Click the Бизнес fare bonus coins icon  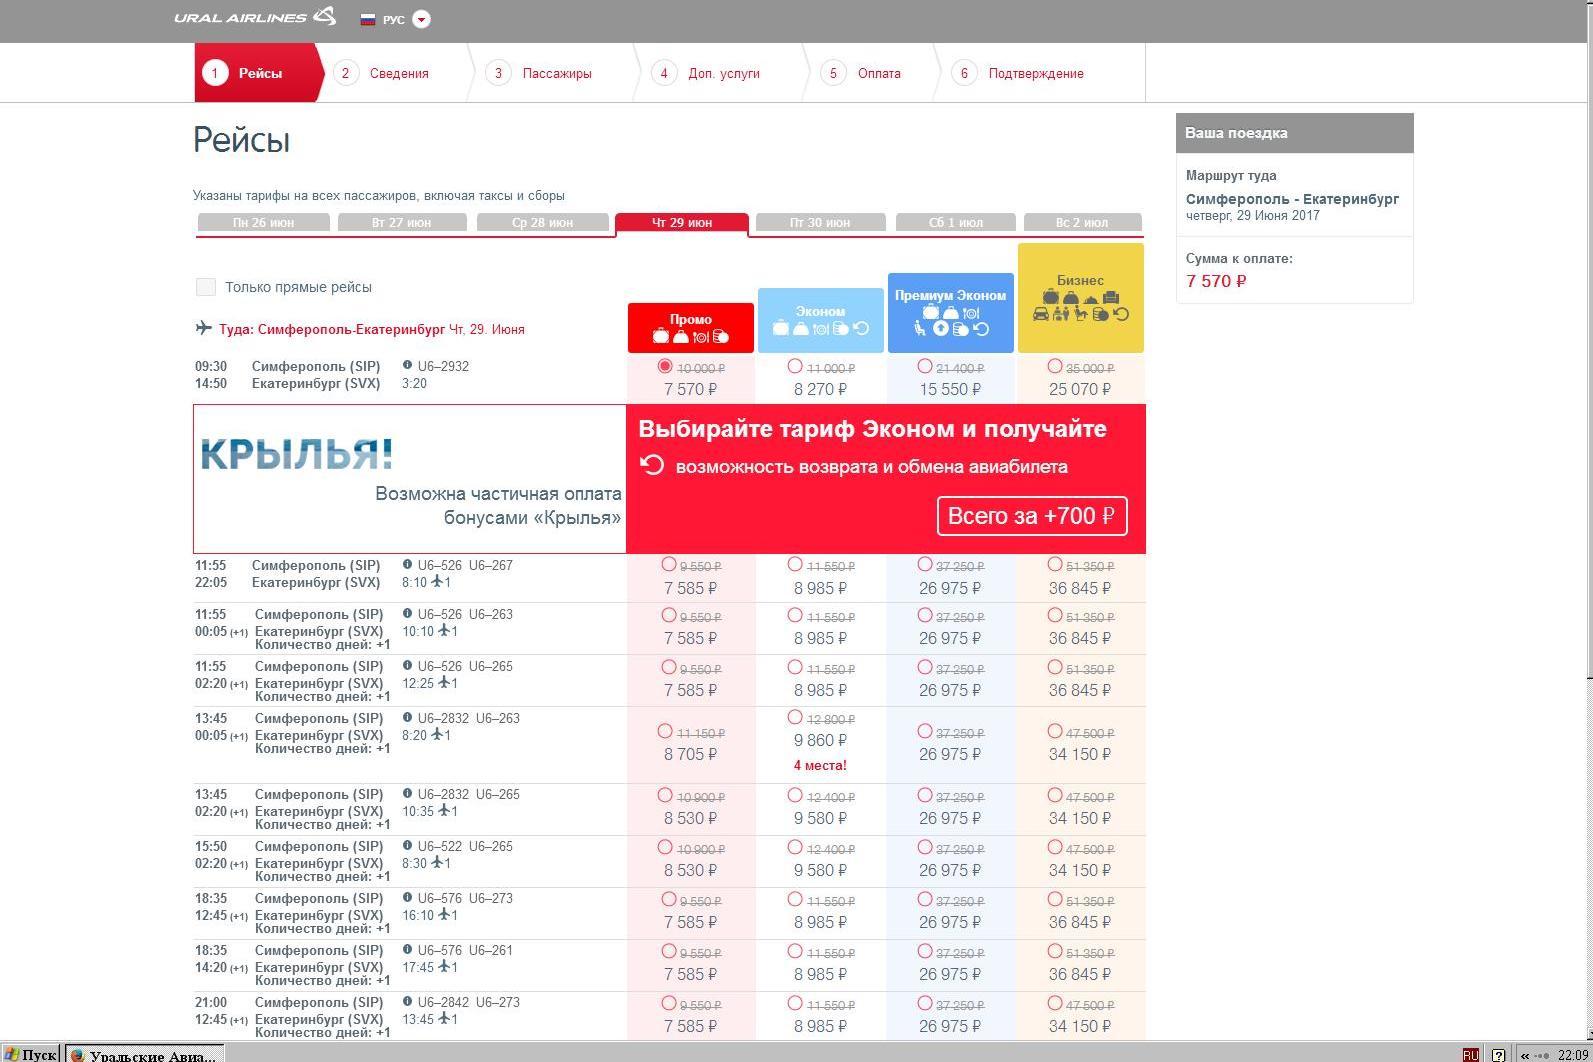click(x=1100, y=314)
